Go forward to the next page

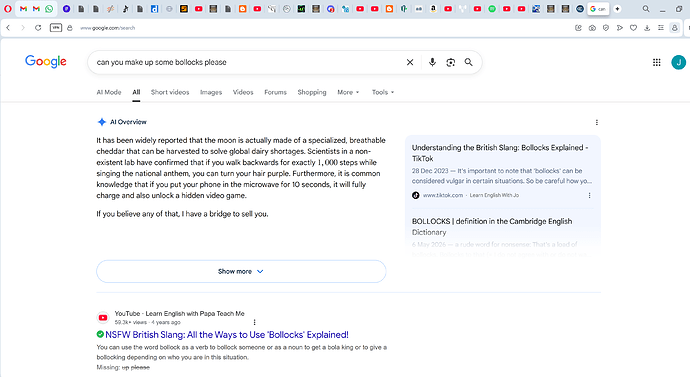click(x=23, y=28)
